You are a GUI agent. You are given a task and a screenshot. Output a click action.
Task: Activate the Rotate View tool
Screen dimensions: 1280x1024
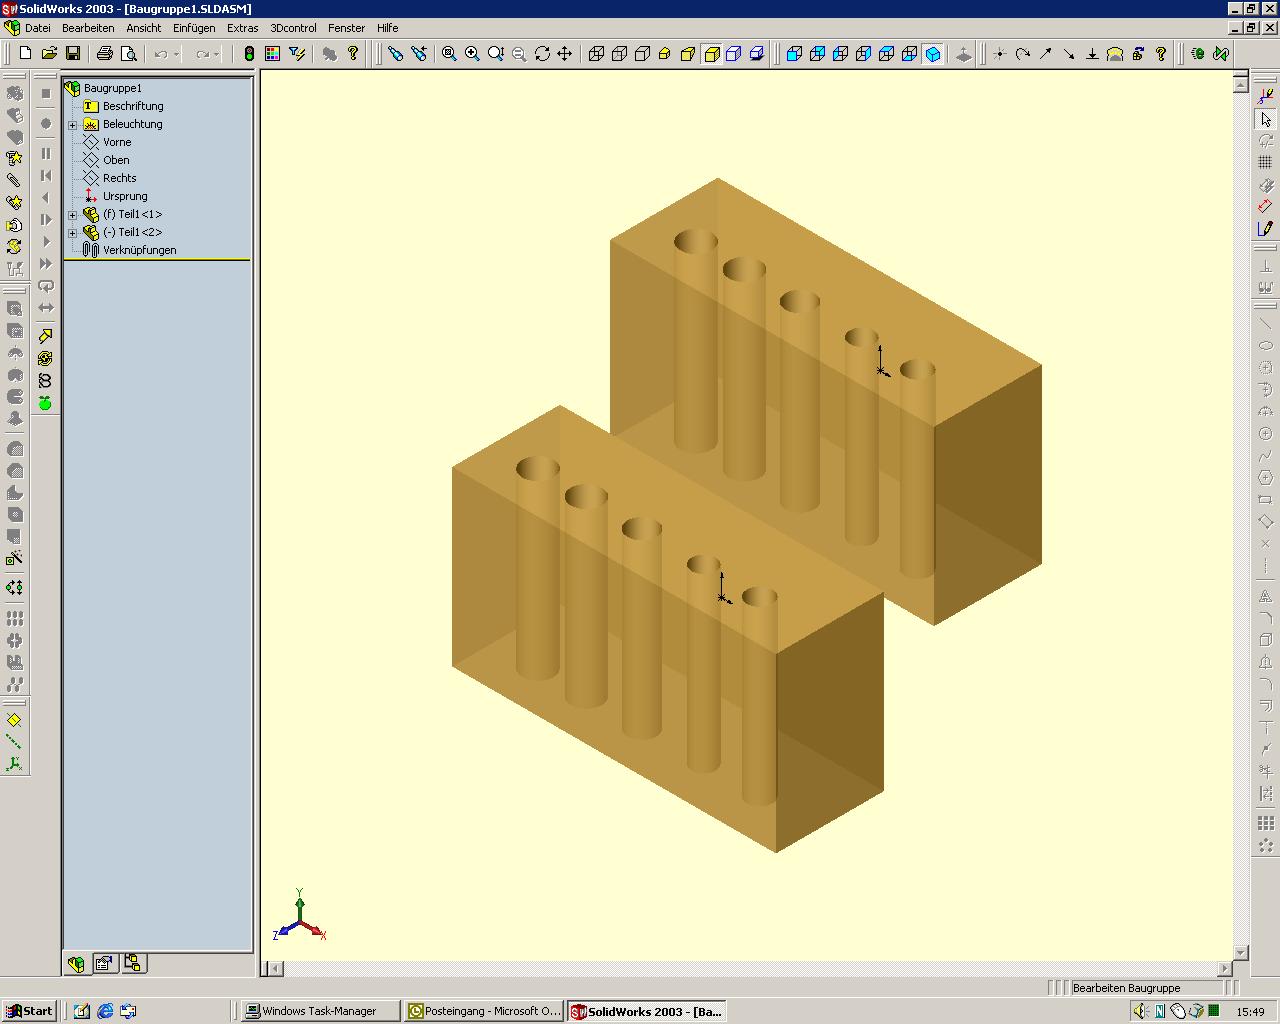pos(542,54)
